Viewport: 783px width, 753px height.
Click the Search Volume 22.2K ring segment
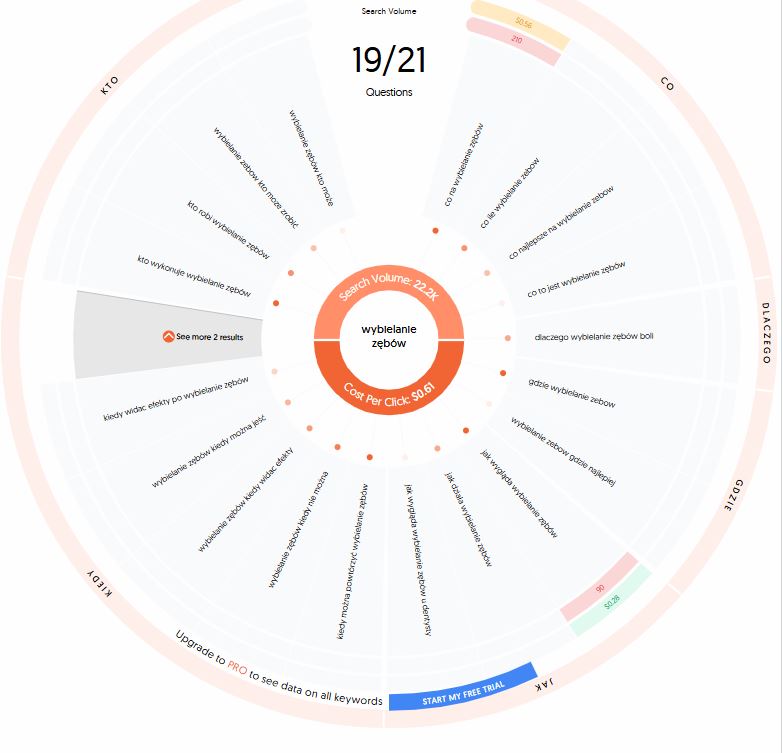[x=389, y=291]
